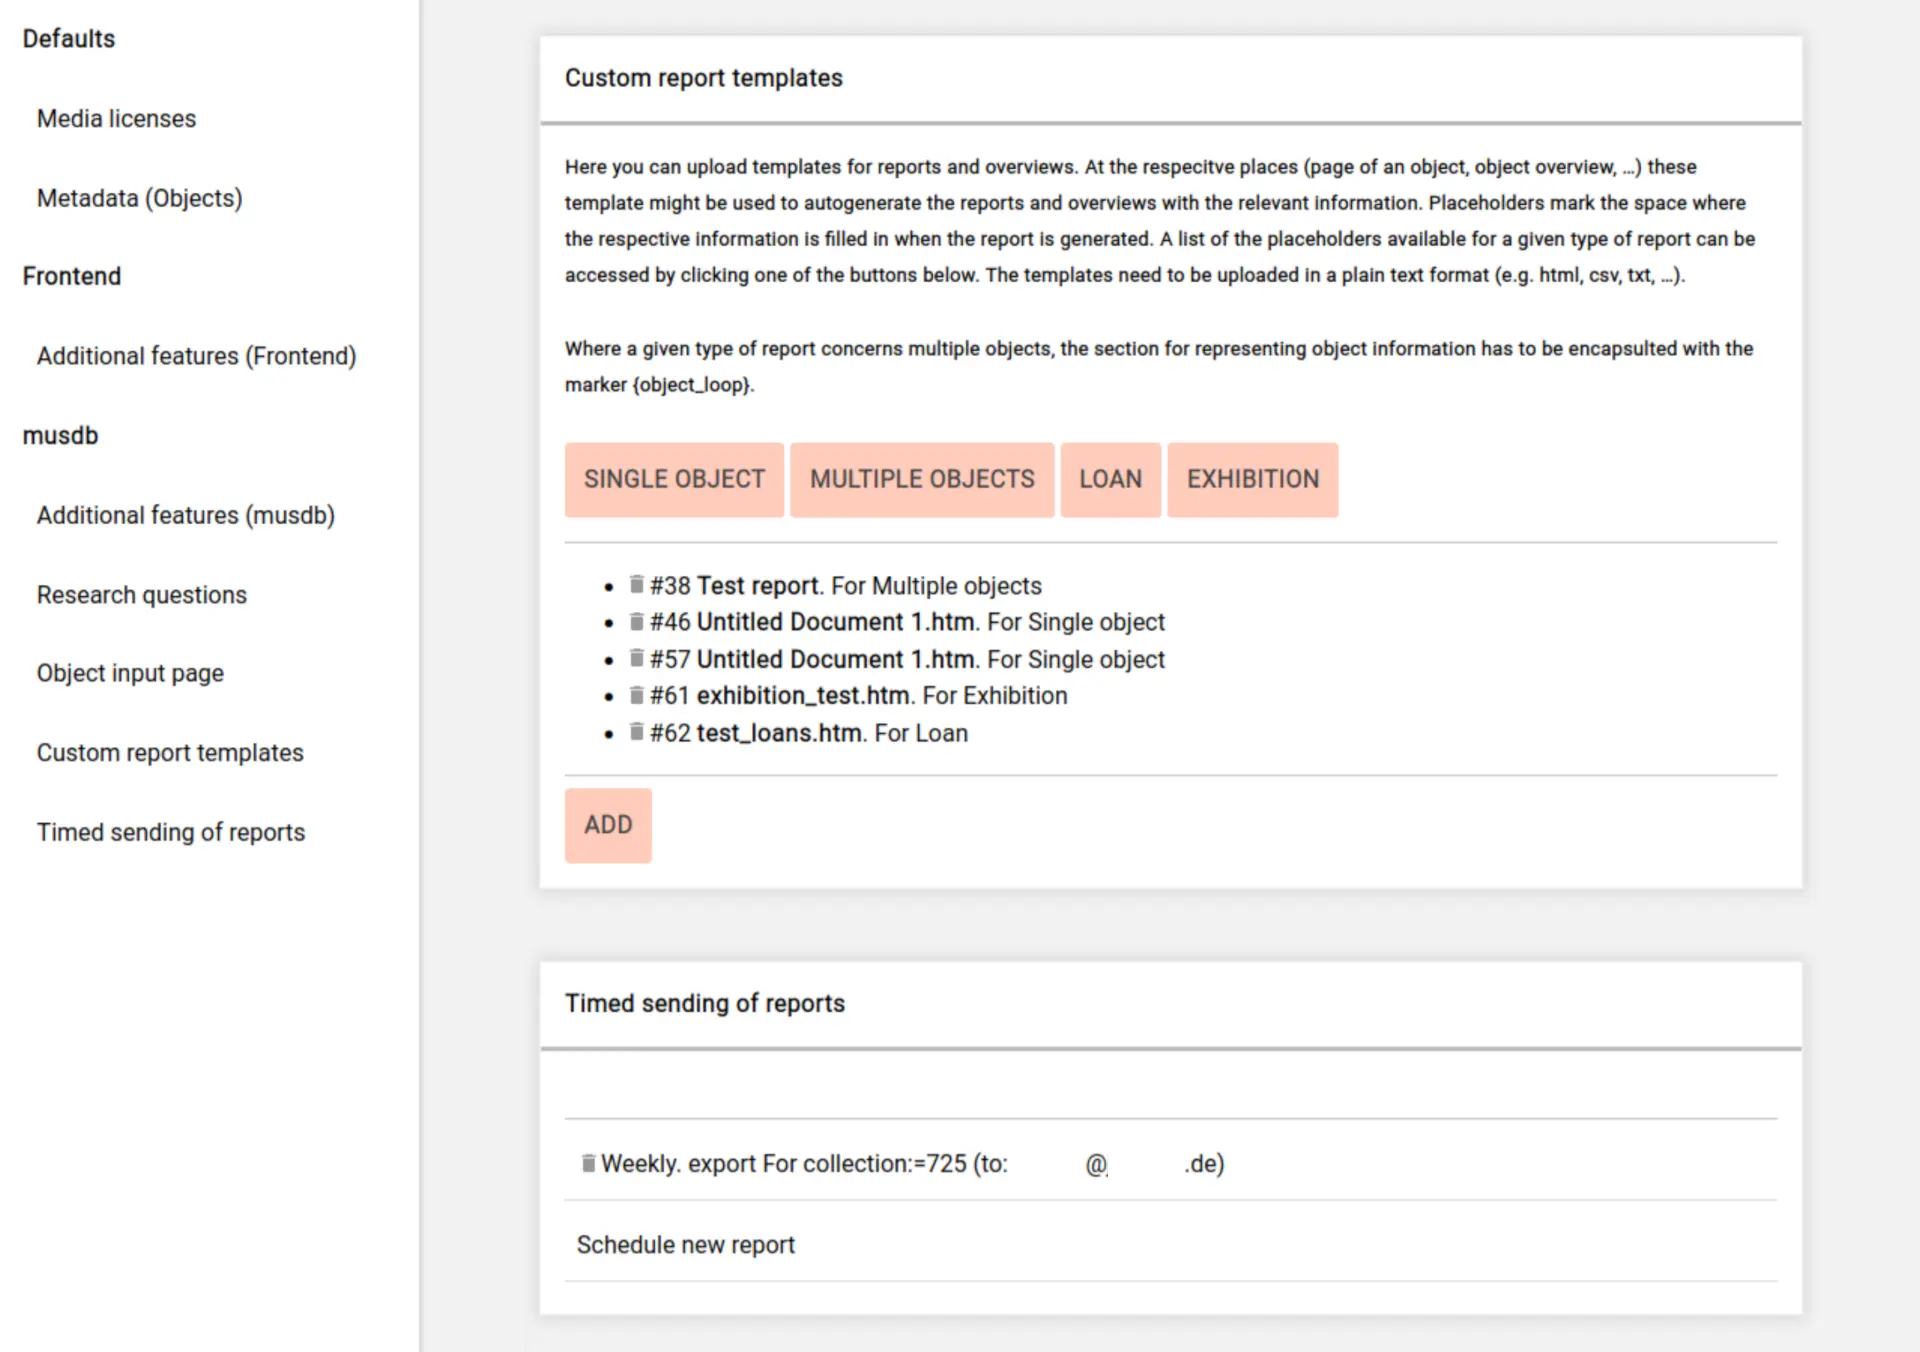Viewport: 1920px width, 1352px height.
Task: Open template test_loans.htm
Action: coord(779,733)
